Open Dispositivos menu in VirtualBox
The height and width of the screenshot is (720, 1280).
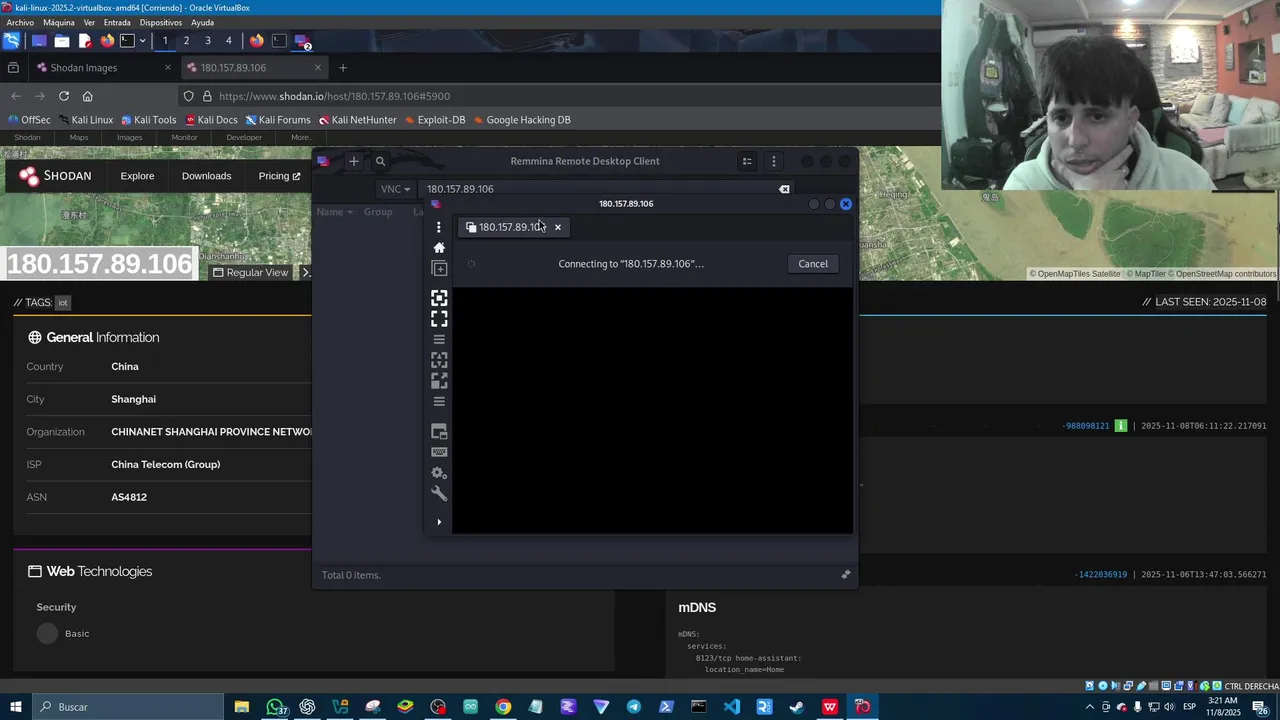tap(161, 22)
